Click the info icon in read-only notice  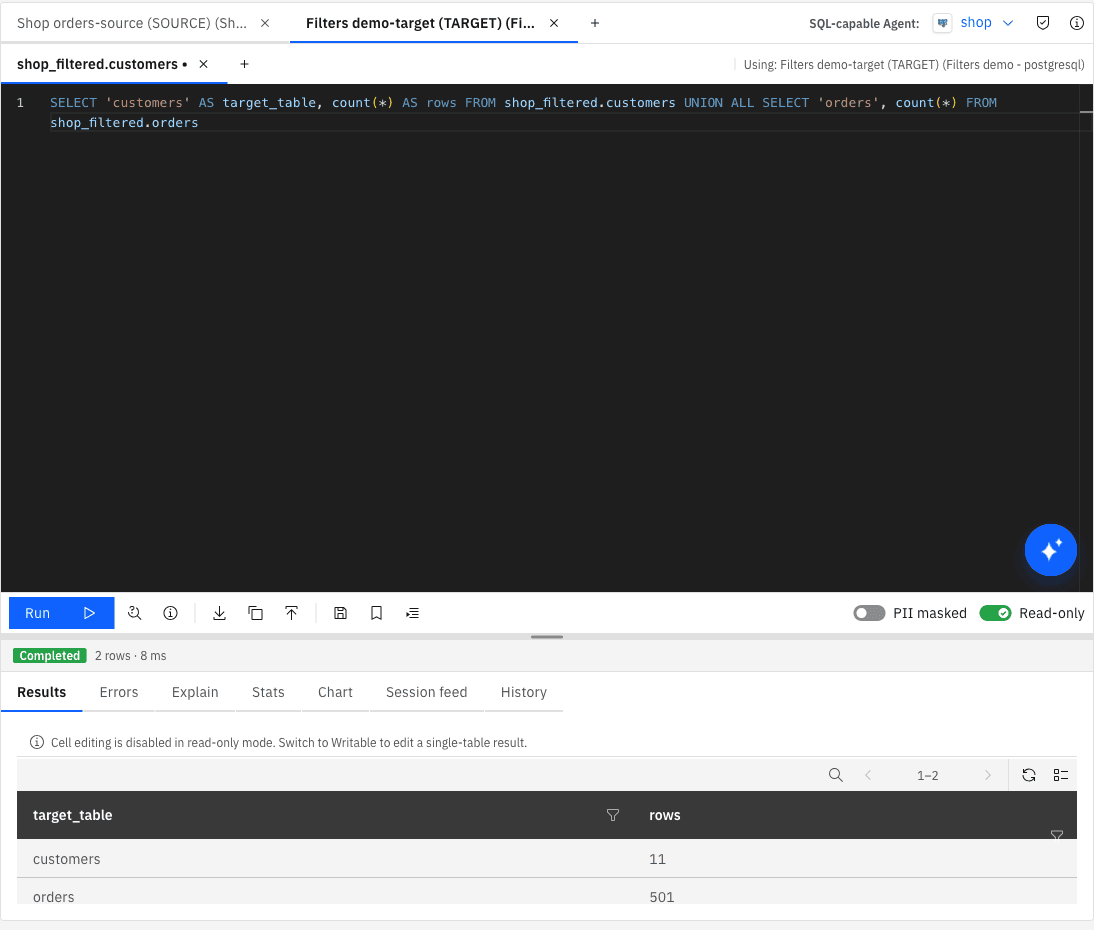point(37,742)
